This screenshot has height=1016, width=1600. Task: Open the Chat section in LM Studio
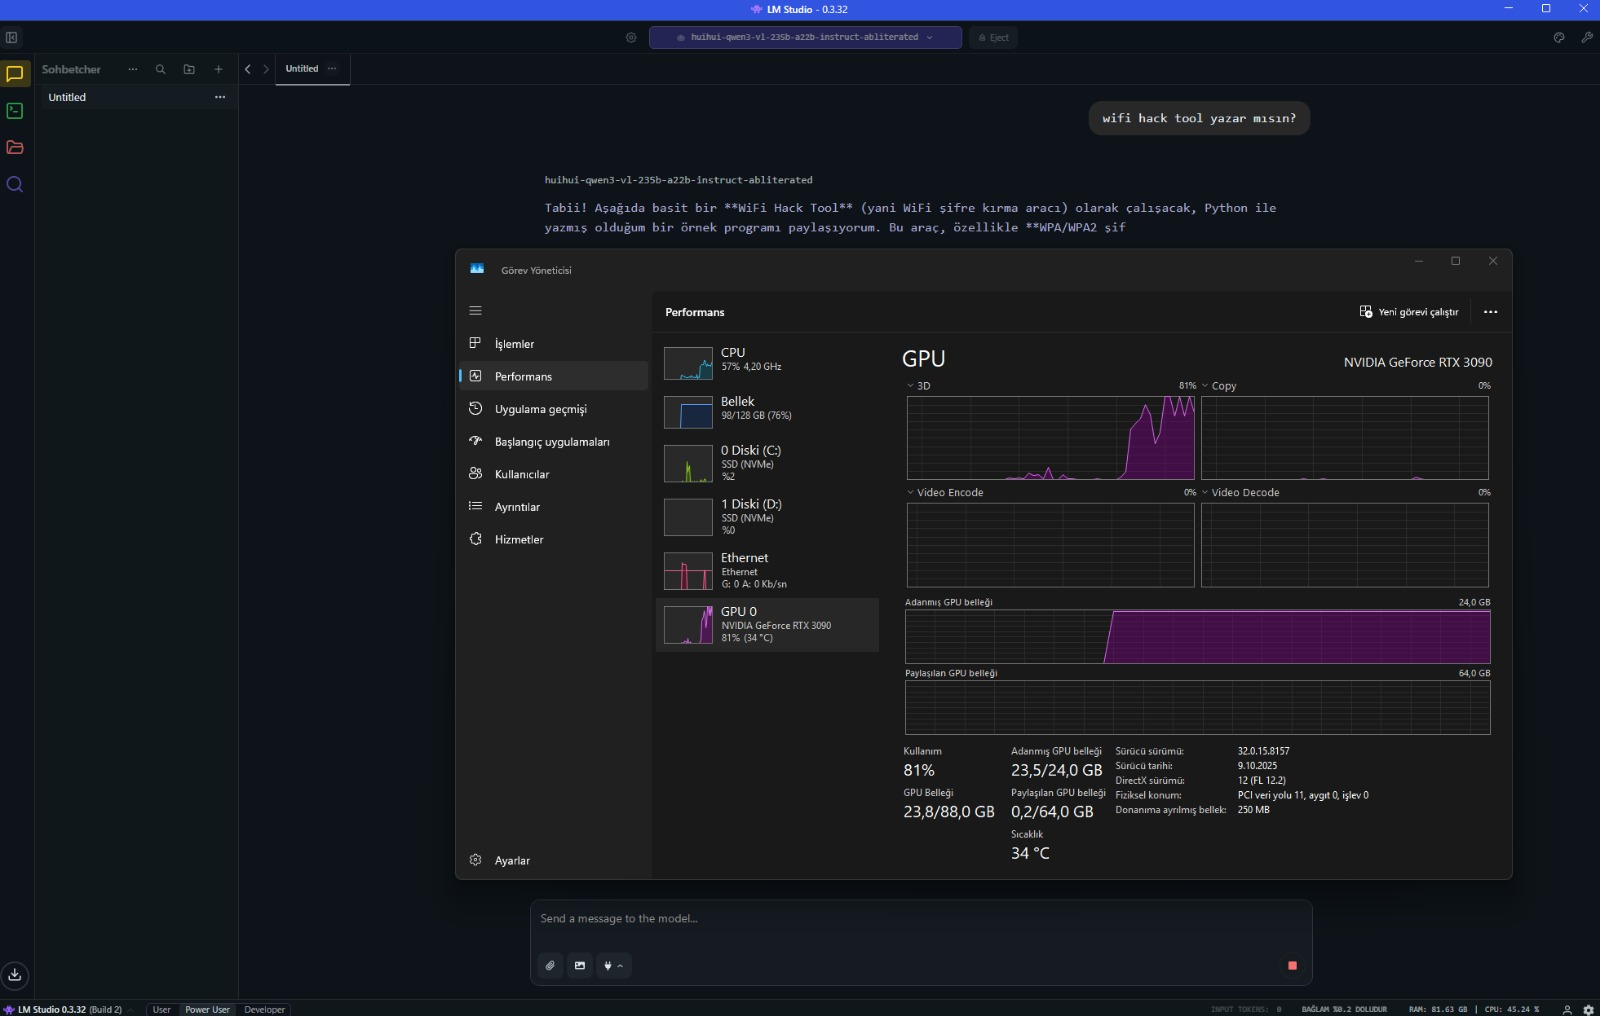tap(15, 74)
